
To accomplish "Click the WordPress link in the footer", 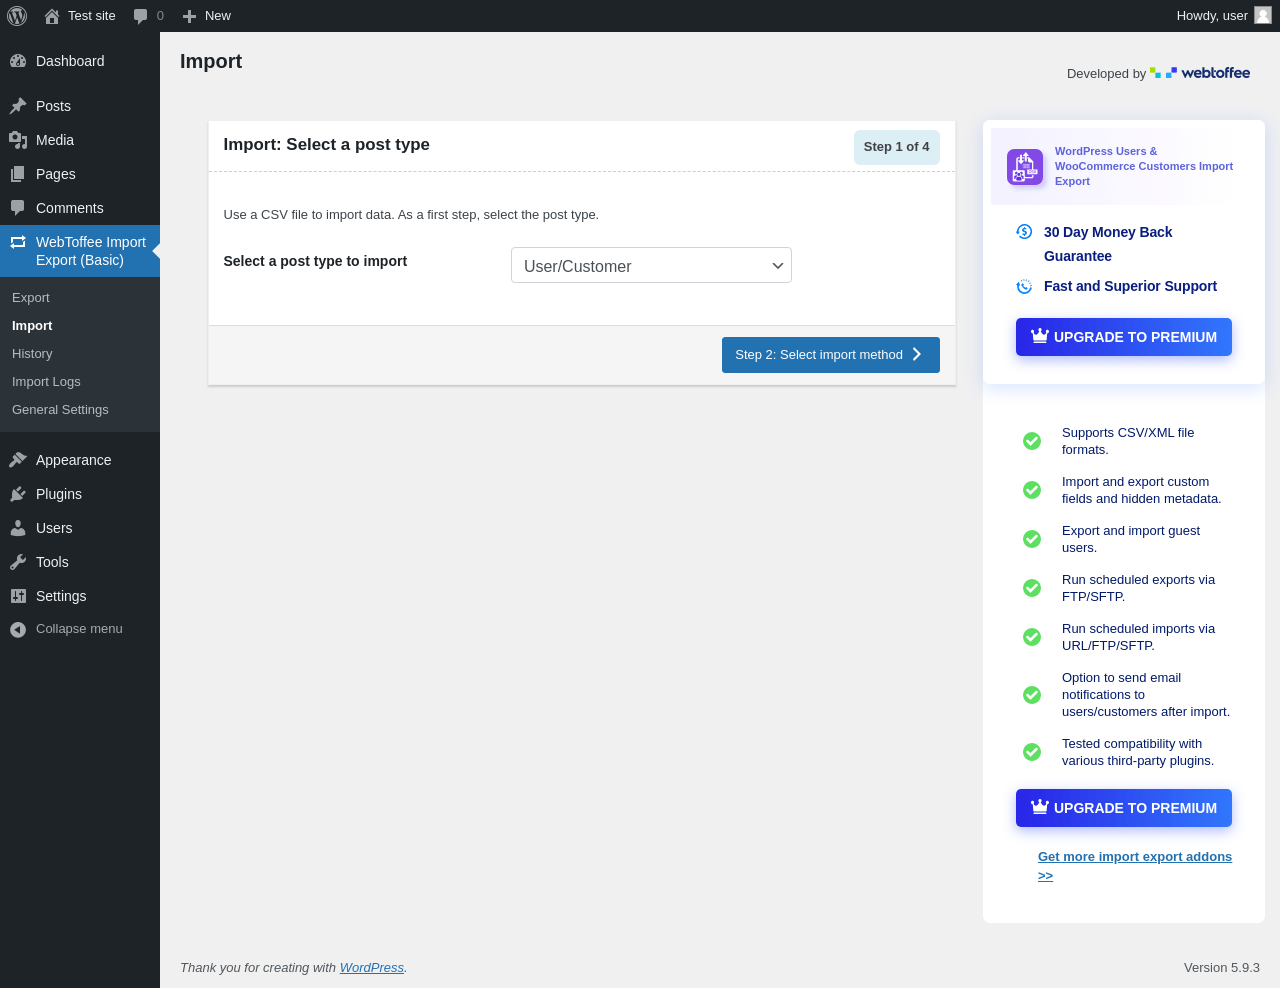I will [371, 968].
